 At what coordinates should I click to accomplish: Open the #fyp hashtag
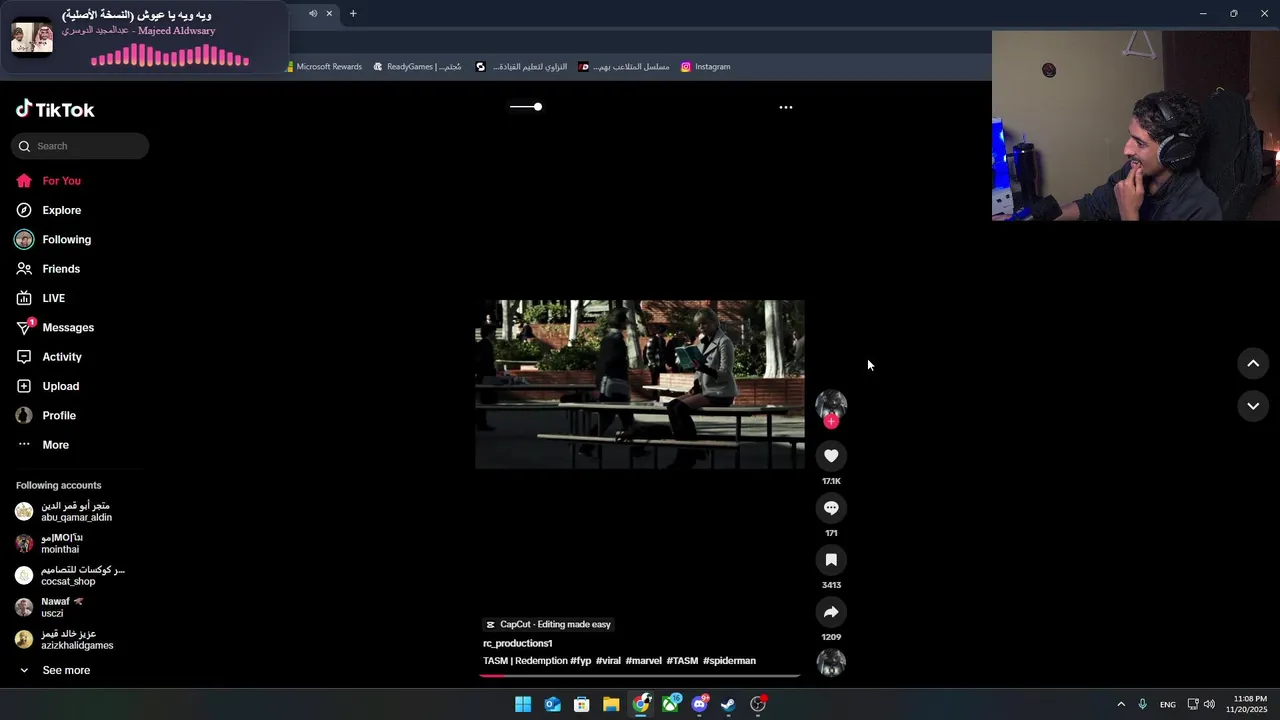(581, 661)
